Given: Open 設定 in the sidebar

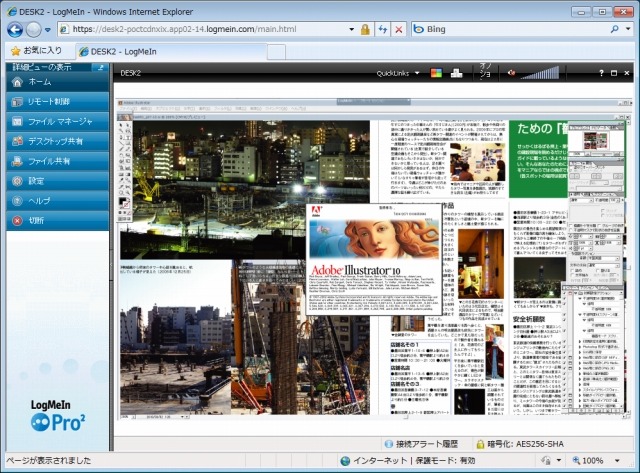Looking at the screenshot, I should (58, 181).
